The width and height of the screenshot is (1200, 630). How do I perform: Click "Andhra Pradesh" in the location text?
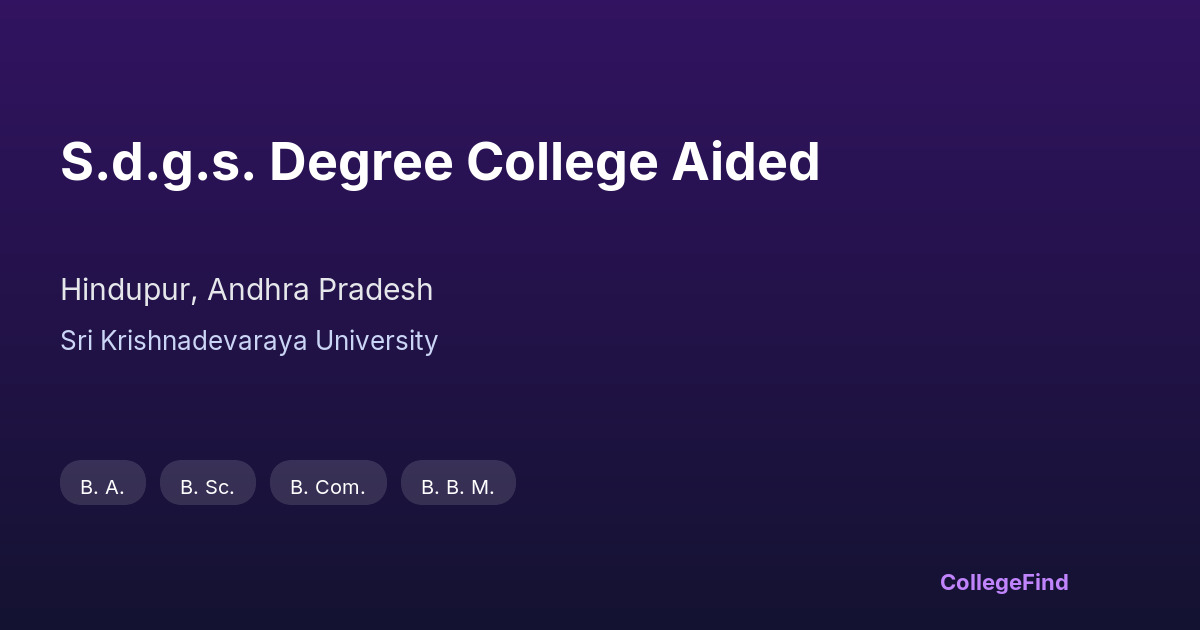click(320, 290)
